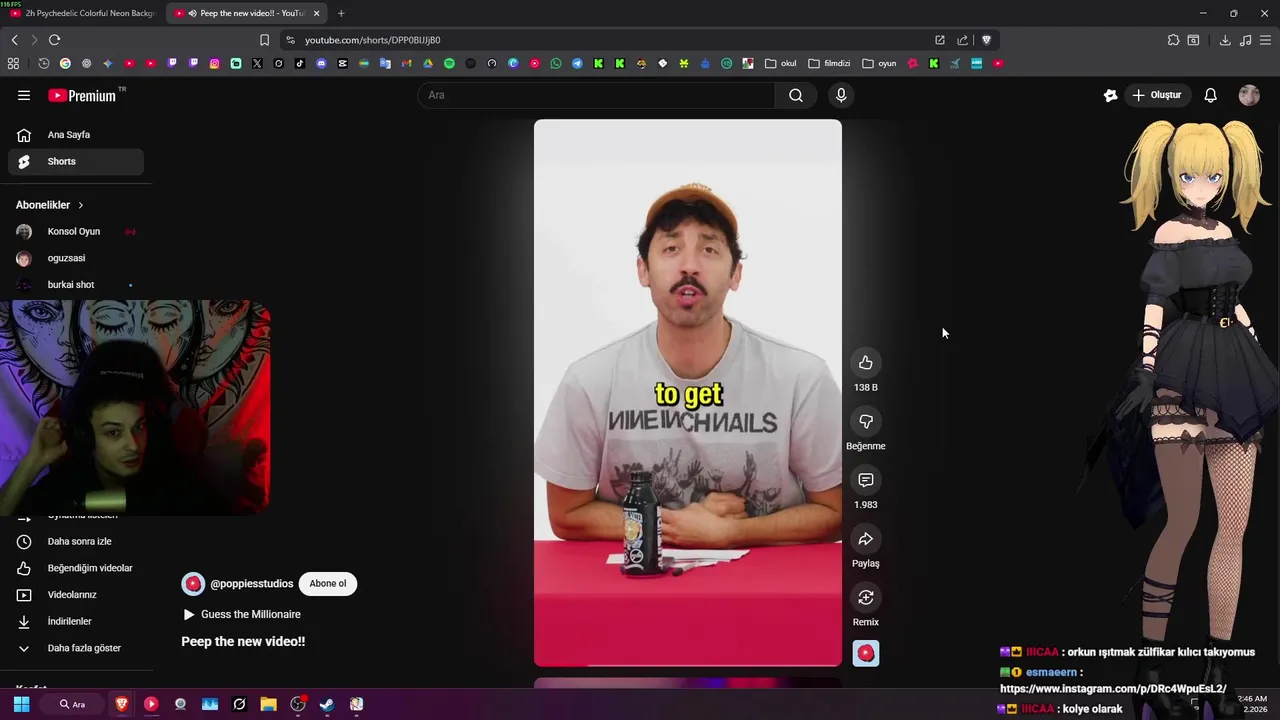
Task: Open the Oluştur create button
Action: [x=1157, y=95]
